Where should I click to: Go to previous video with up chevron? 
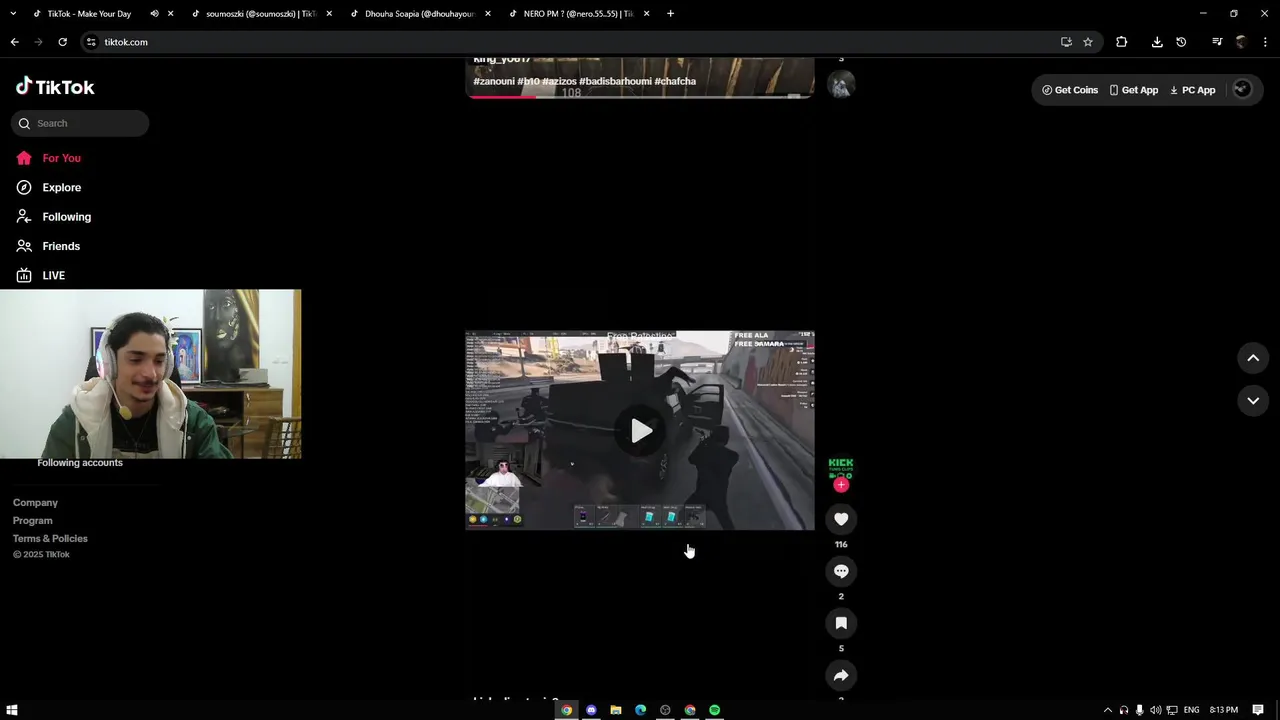1253,358
